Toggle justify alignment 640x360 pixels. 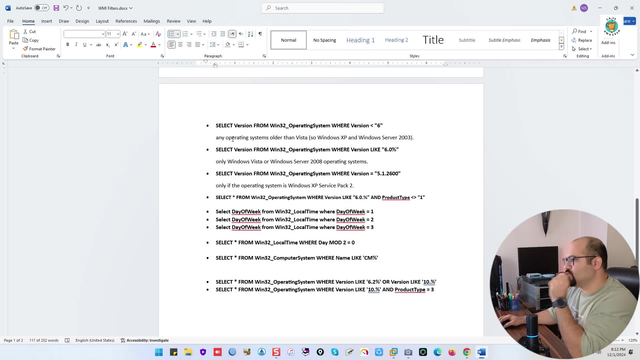pyautogui.click(x=198, y=44)
